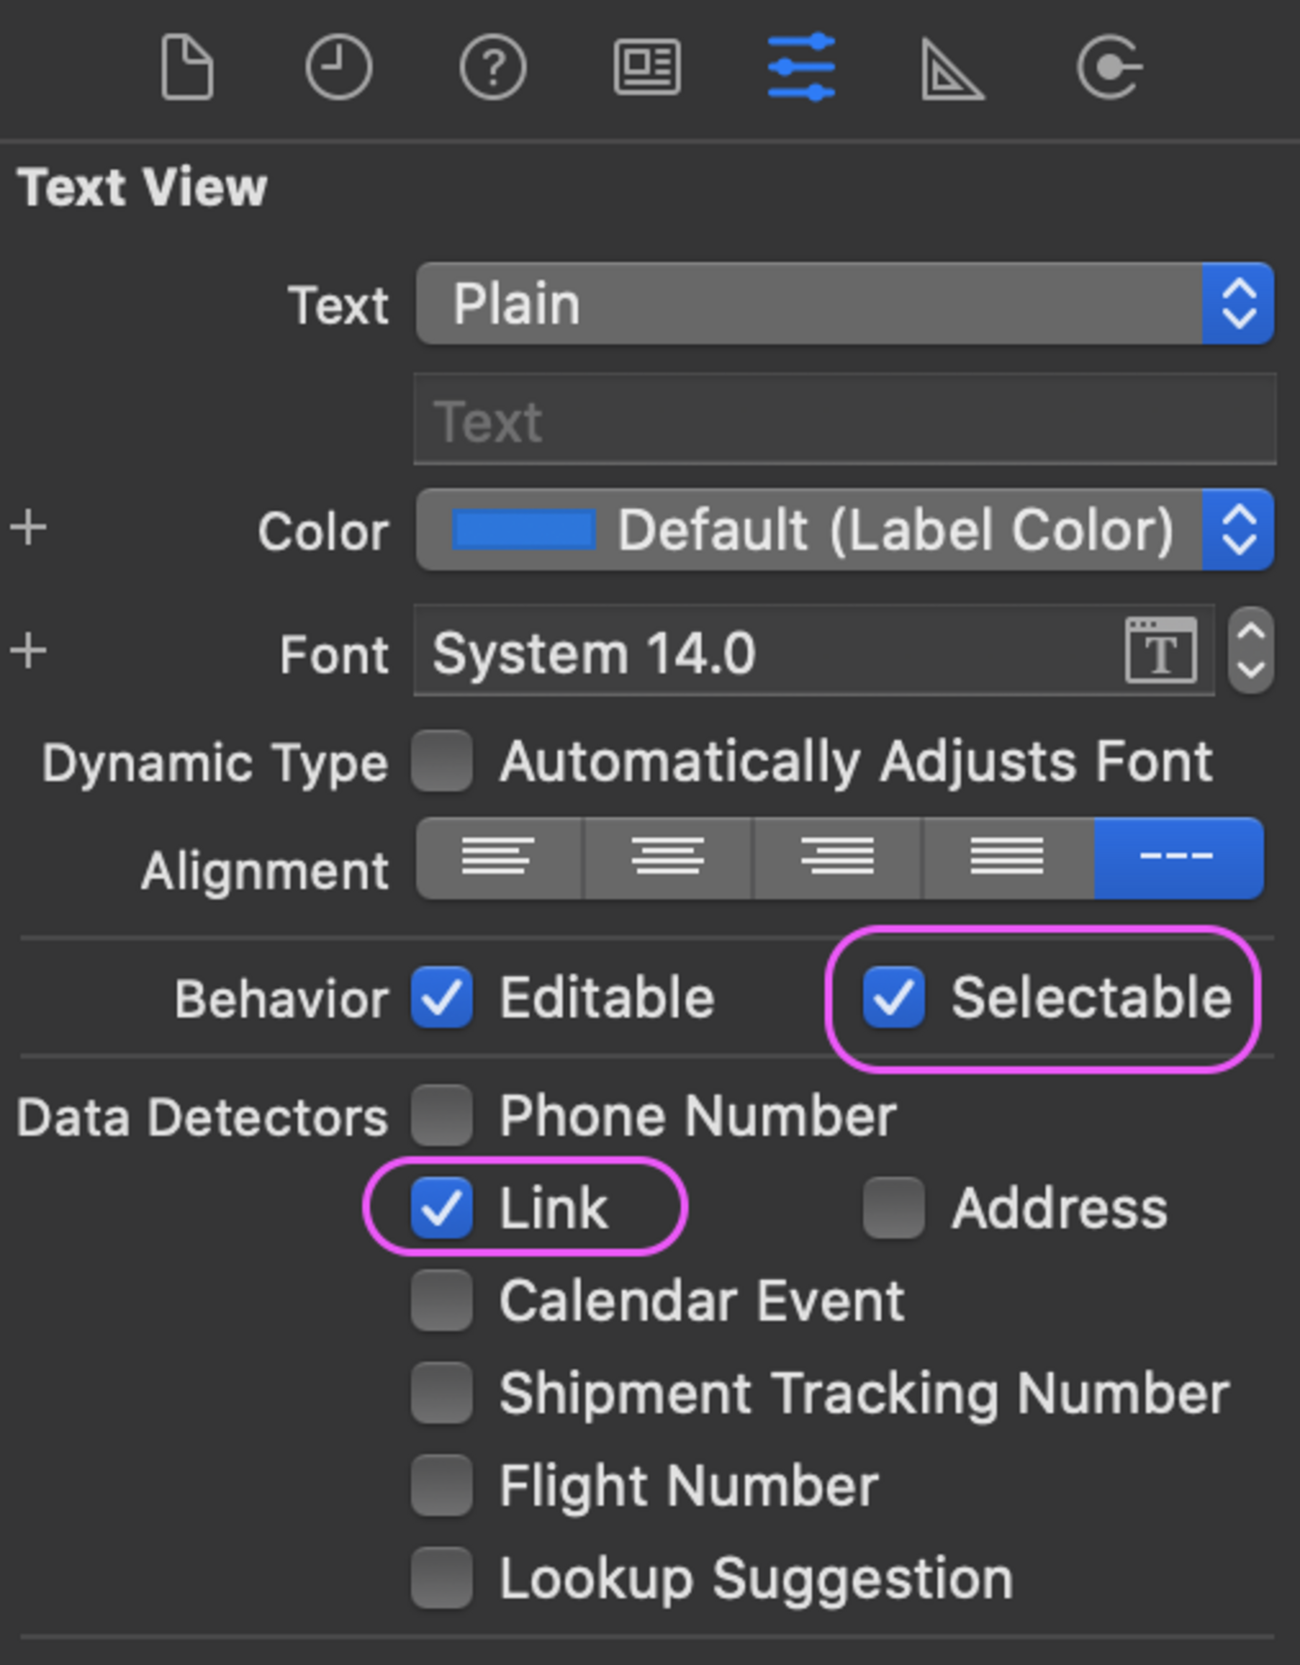1300x1665 pixels.
Task: Open font picker T icon
Action: coord(1160,652)
